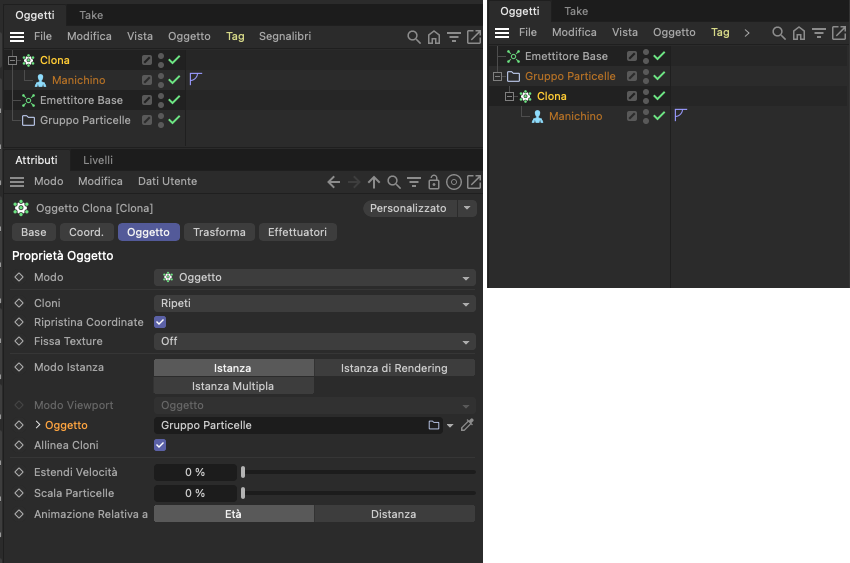850x563 pixels.
Task: Open the hamburger menu in the Attributi panel
Action: click(17, 182)
